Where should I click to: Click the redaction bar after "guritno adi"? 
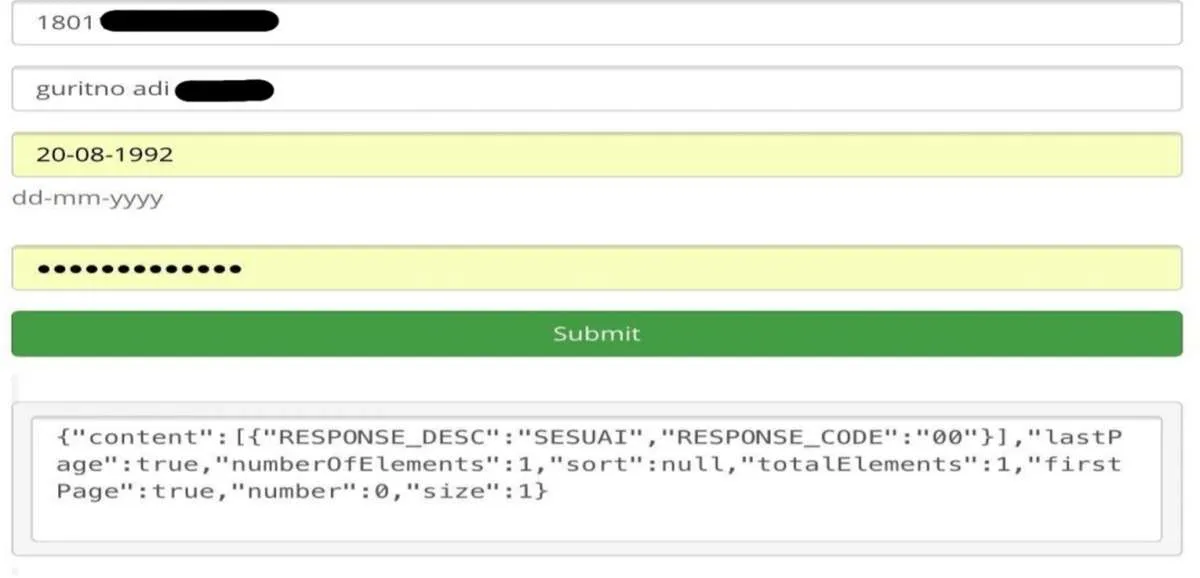[x=224, y=90]
